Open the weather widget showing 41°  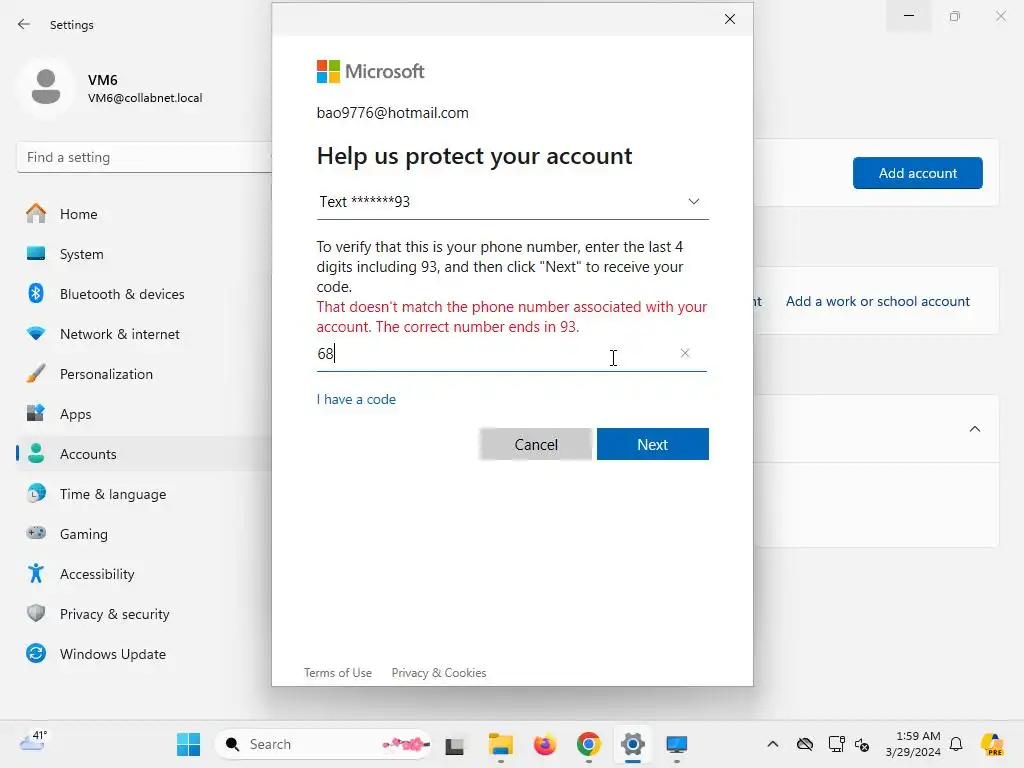pos(33,741)
